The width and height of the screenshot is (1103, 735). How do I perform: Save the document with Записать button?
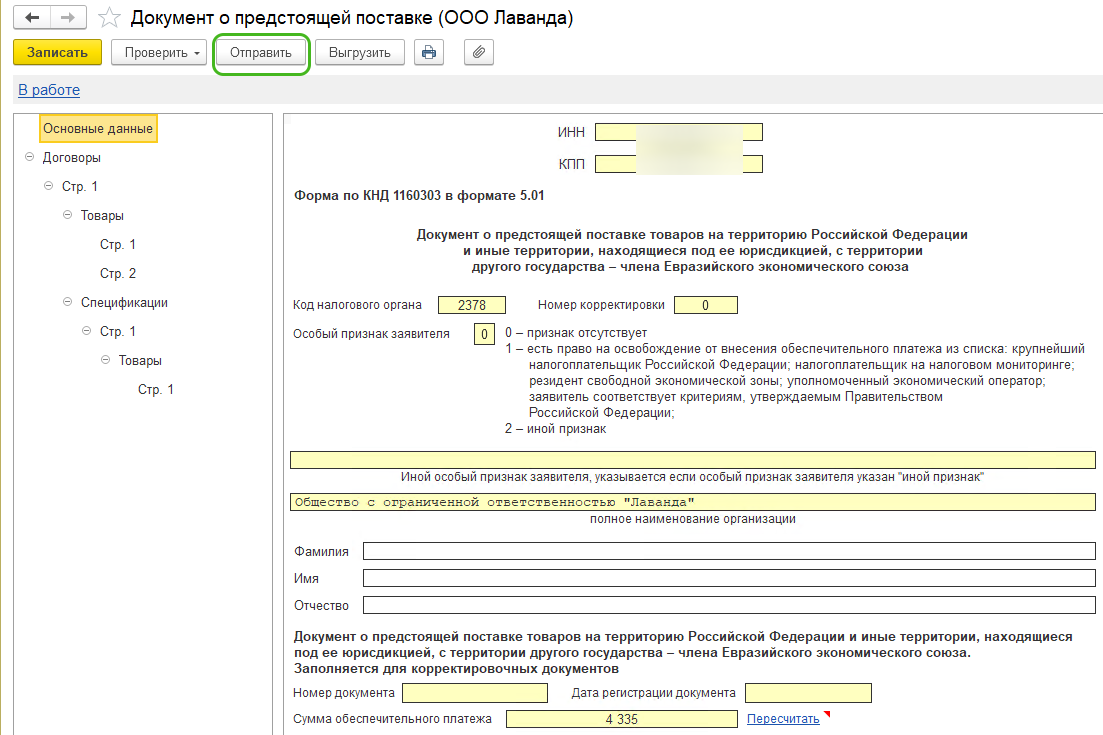pyautogui.click(x=58, y=53)
